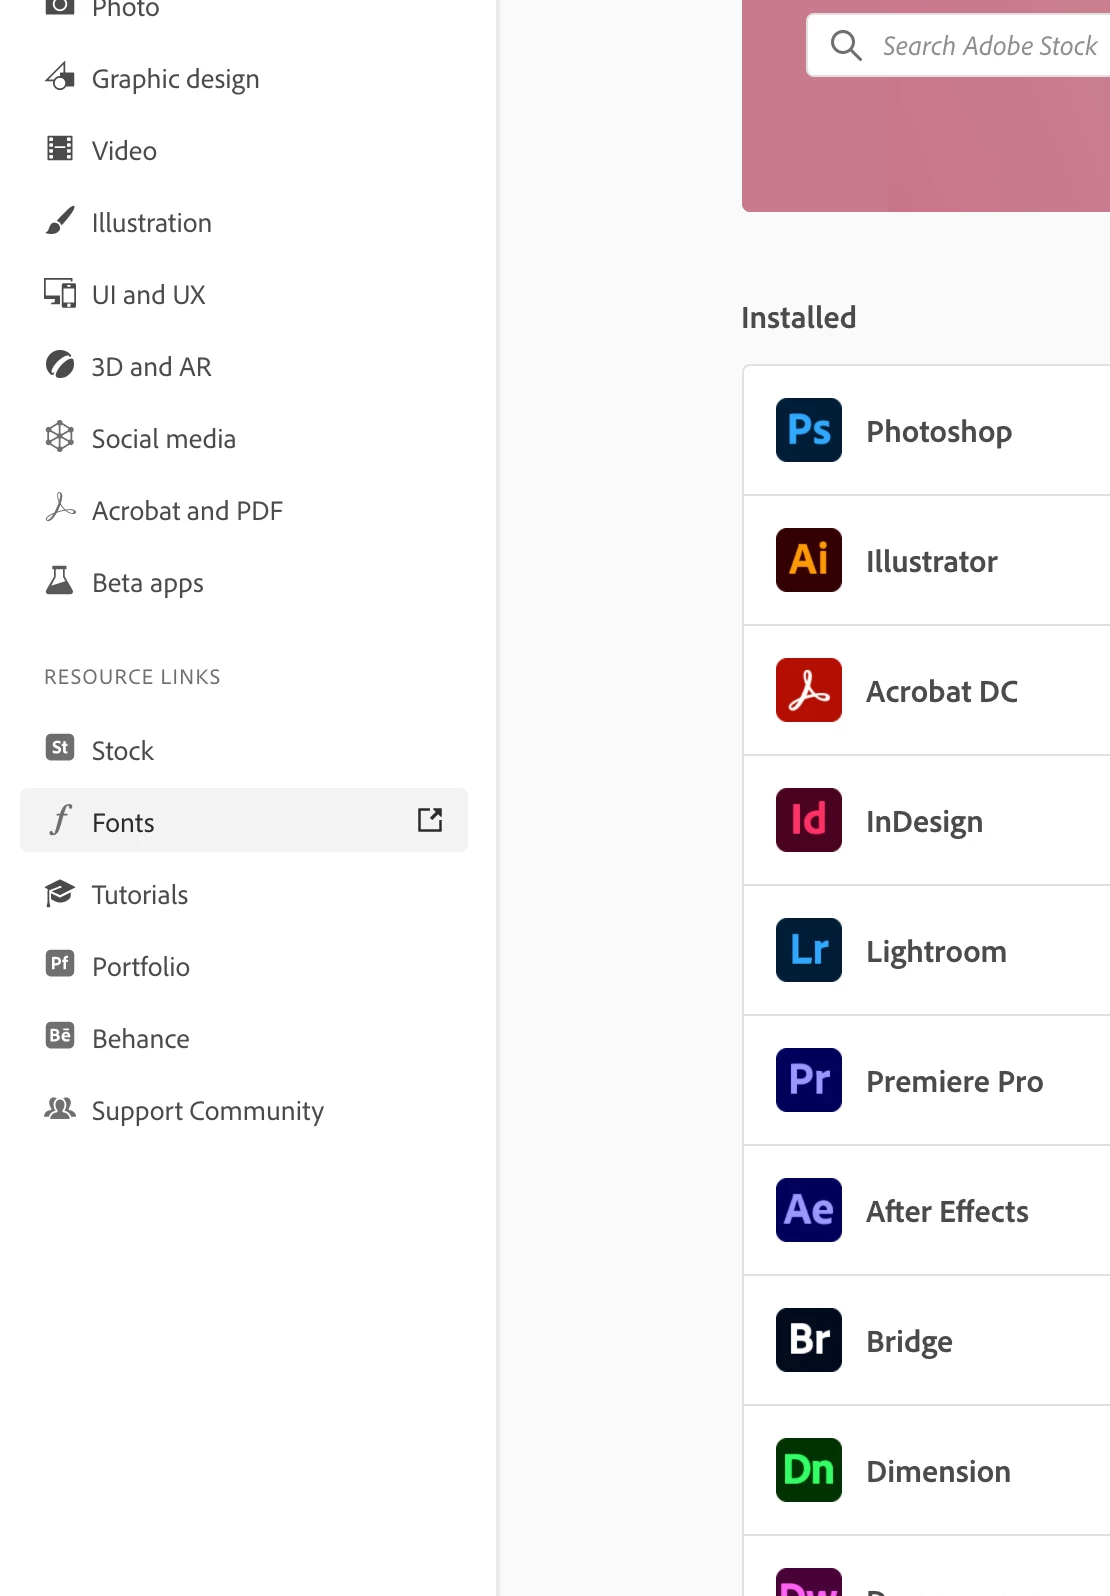Click the InDesign Id app icon
Image resolution: width=1110 pixels, height=1596 pixels.
point(808,820)
